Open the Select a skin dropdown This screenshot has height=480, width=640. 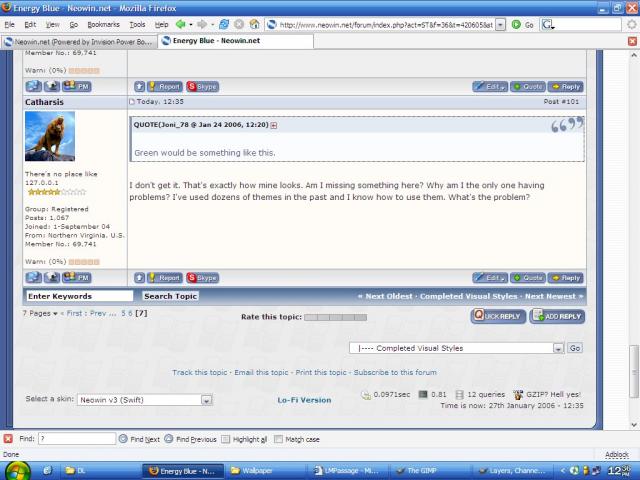pyautogui.click(x=144, y=400)
